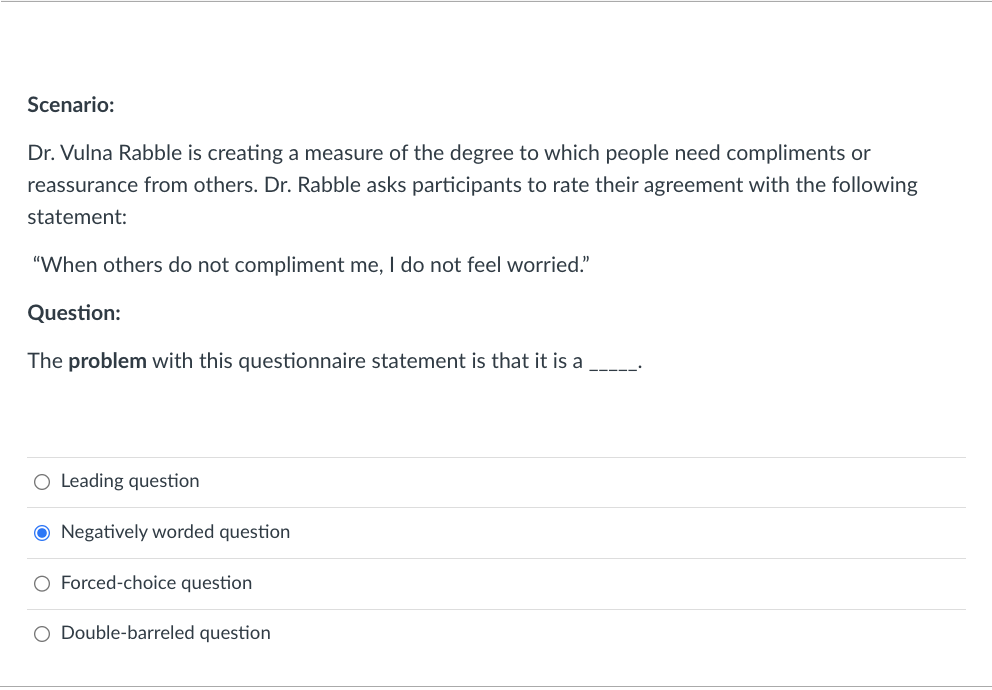Screen dimensions: 992x690
Task: Choose the "Forced-choice question" radio circle
Action: tap(42, 584)
